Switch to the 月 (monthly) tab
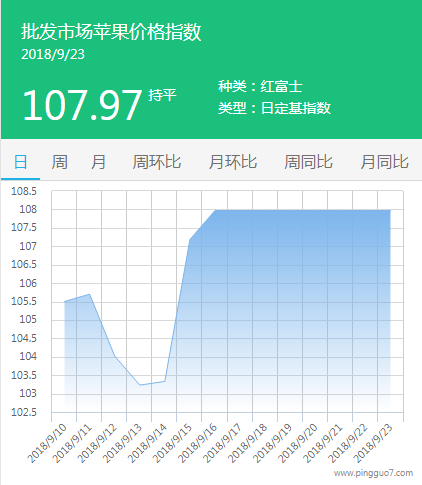This screenshot has height=485, width=422. pos(98,162)
